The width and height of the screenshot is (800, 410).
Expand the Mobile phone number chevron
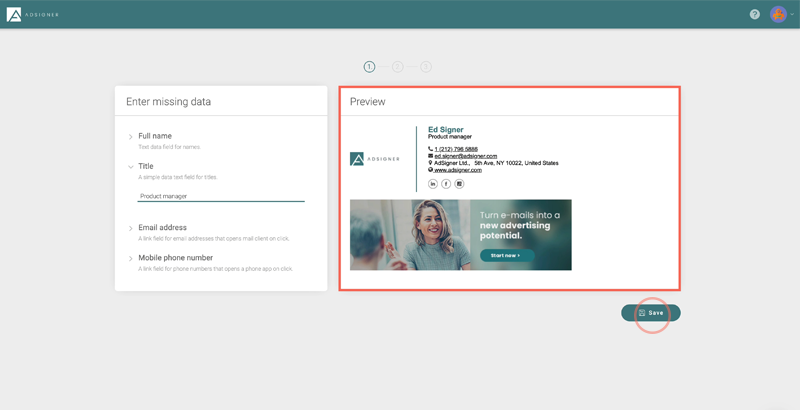[131, 259]
